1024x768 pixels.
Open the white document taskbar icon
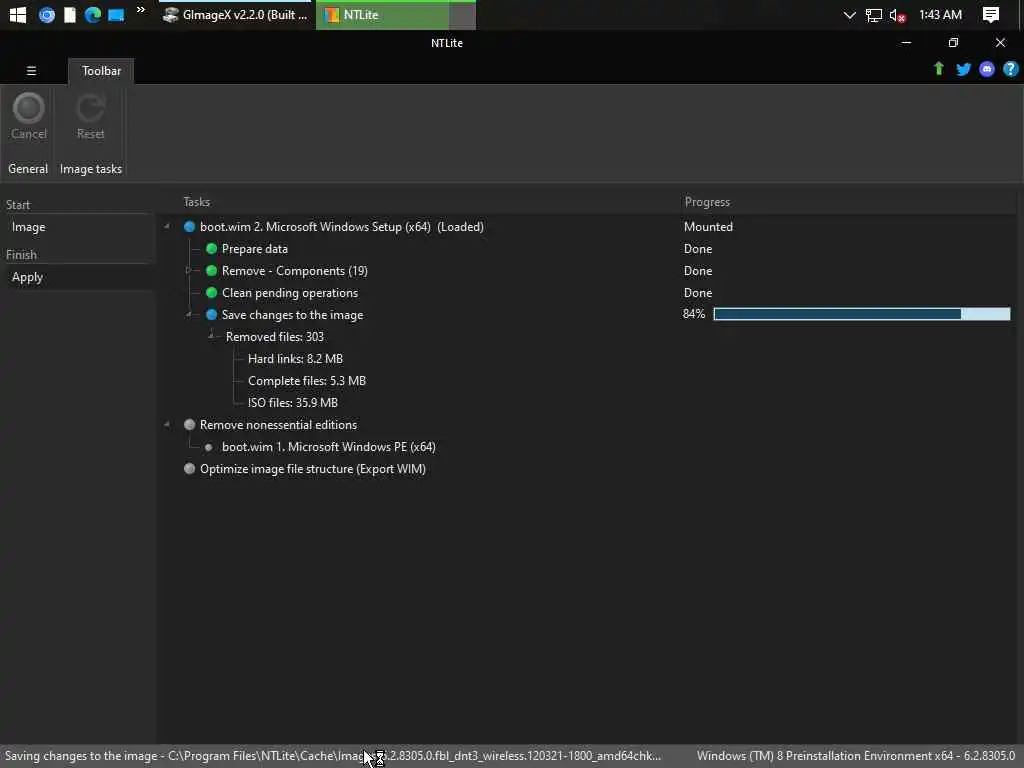coord(69,14)
